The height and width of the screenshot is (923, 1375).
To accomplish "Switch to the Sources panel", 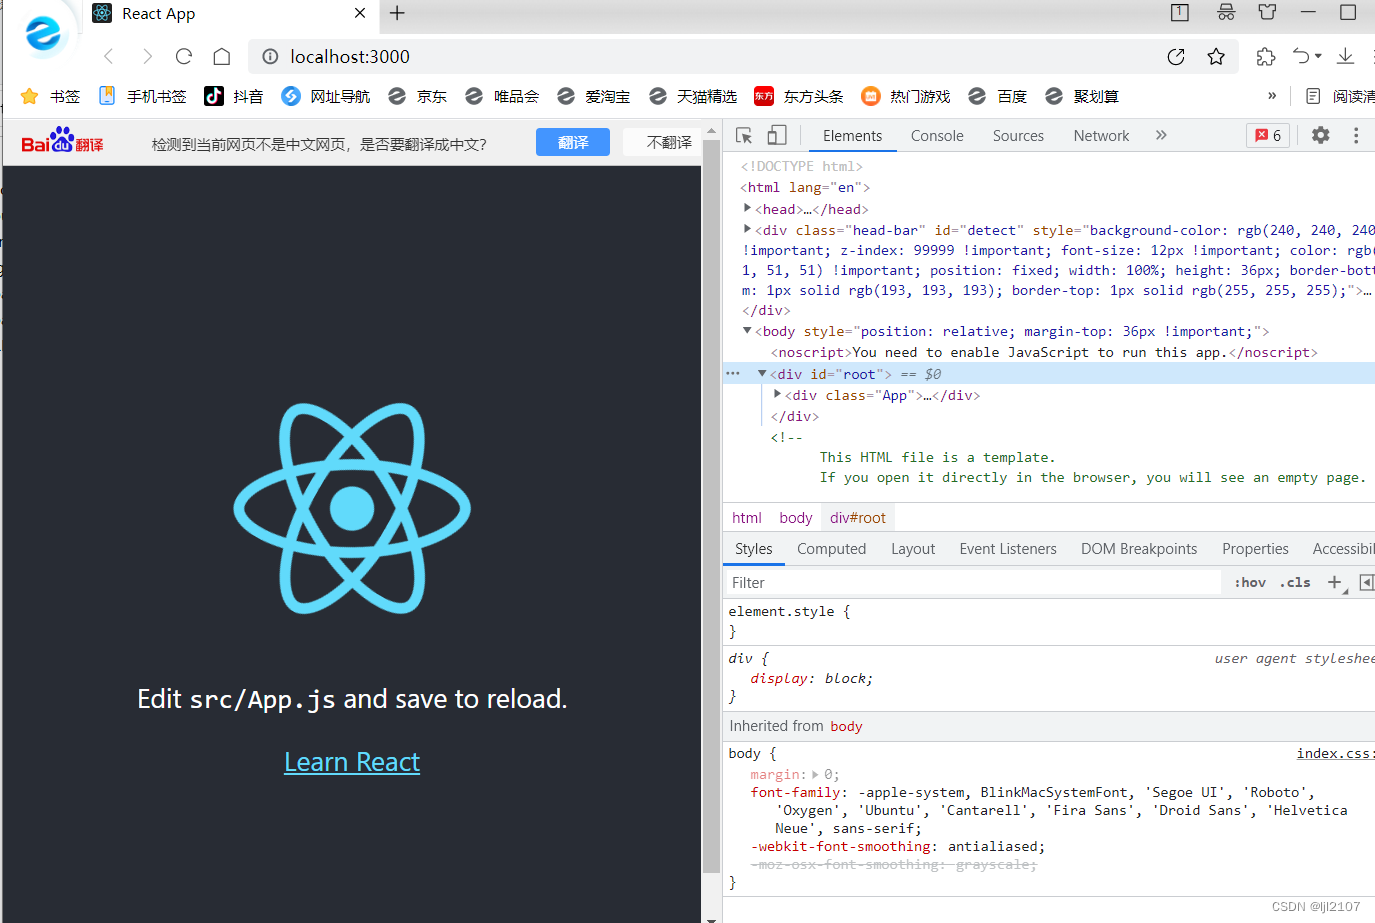I will point(1018,136).
